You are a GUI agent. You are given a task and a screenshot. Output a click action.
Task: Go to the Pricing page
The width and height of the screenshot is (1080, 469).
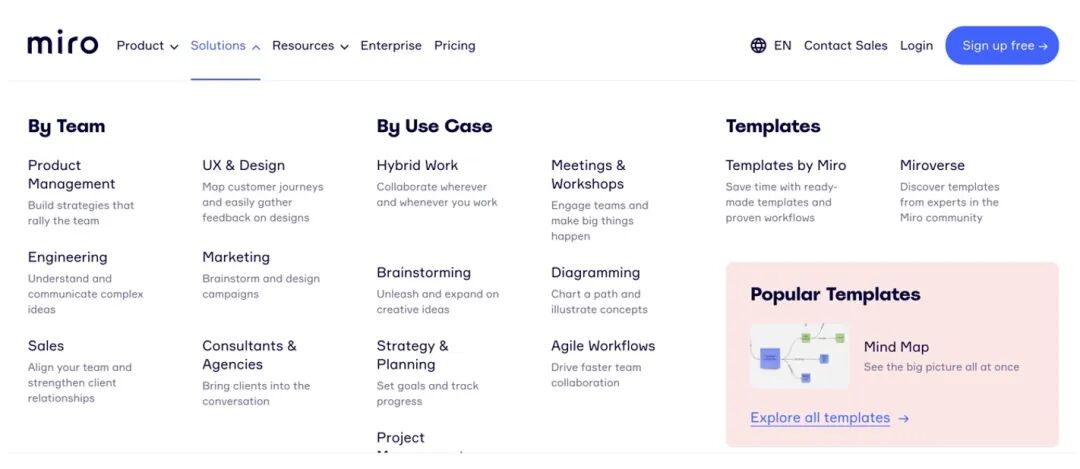coord(454,45)
